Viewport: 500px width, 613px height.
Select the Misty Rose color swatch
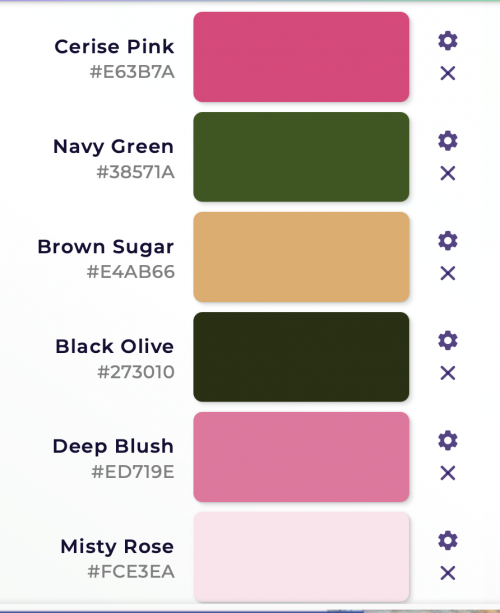pyautogui.click(x=301, y=557)
